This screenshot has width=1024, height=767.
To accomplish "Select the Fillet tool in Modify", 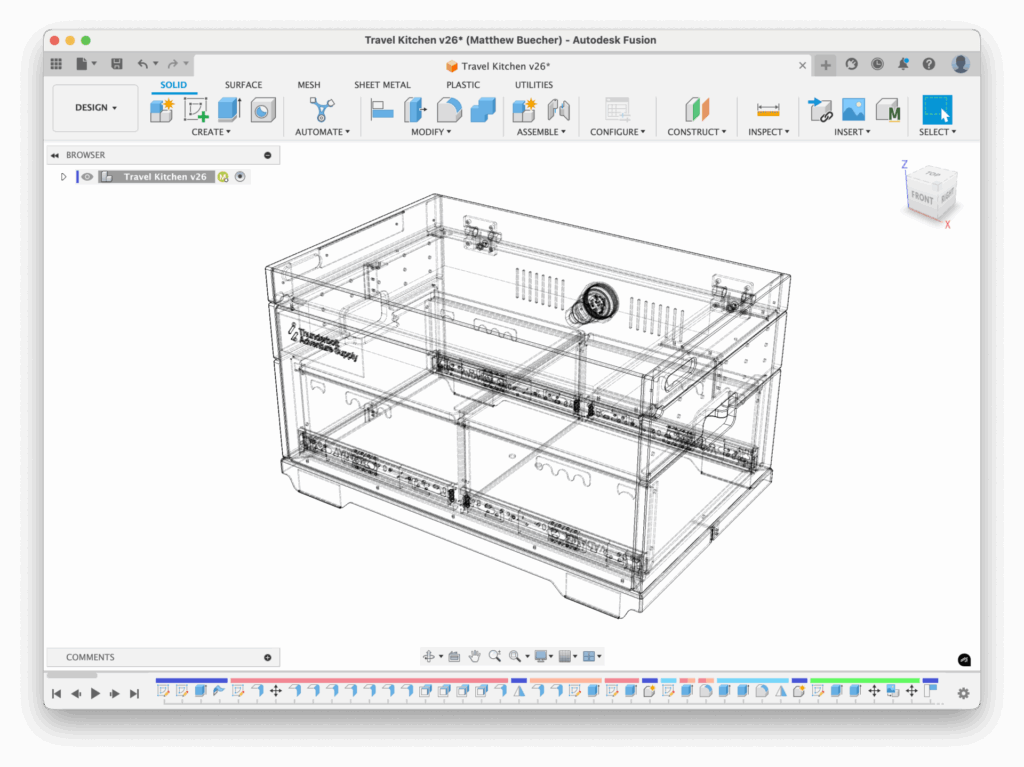I will [449, 109].
